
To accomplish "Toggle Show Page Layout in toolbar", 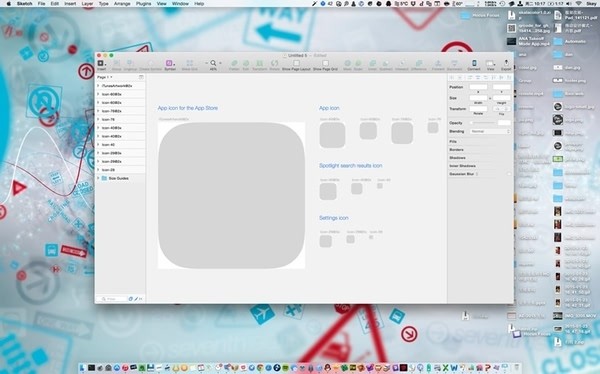I will coord(296,64).
